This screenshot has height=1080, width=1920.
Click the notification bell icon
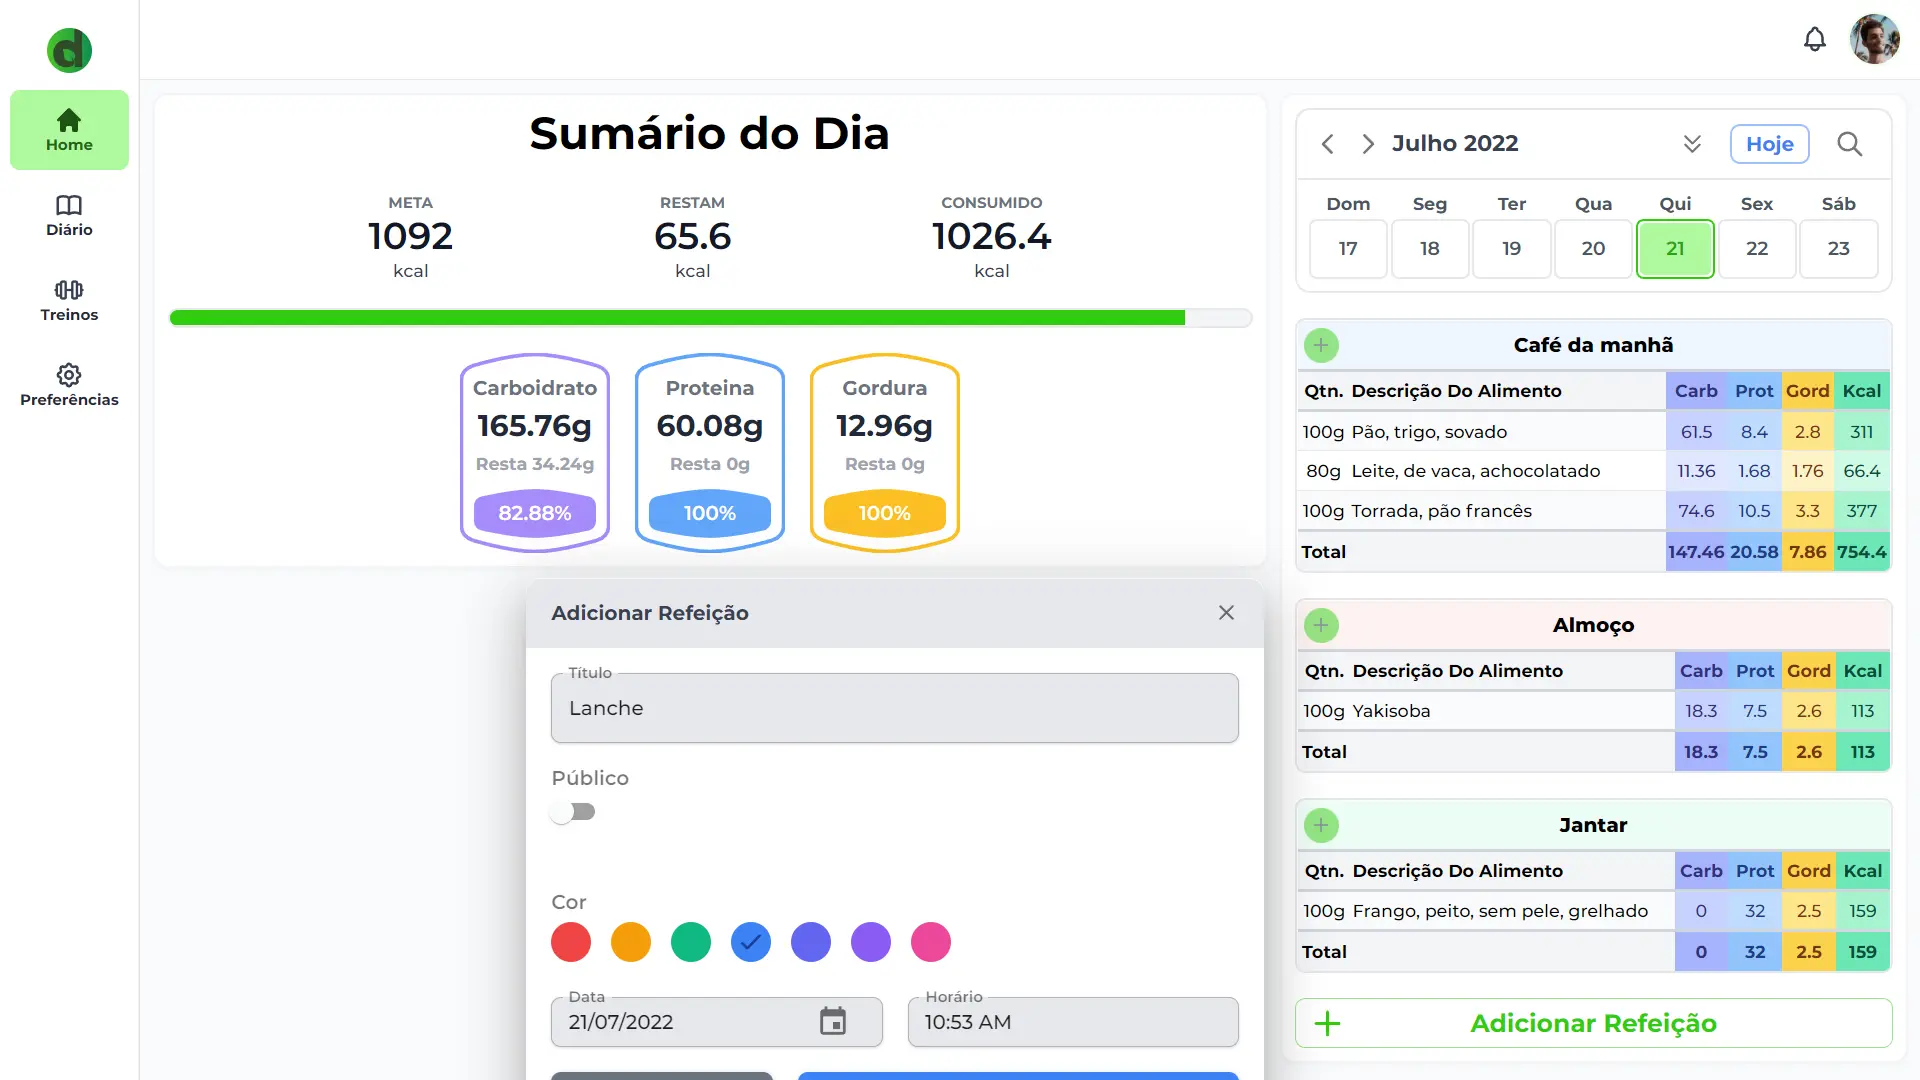[x=1815, y=38]
